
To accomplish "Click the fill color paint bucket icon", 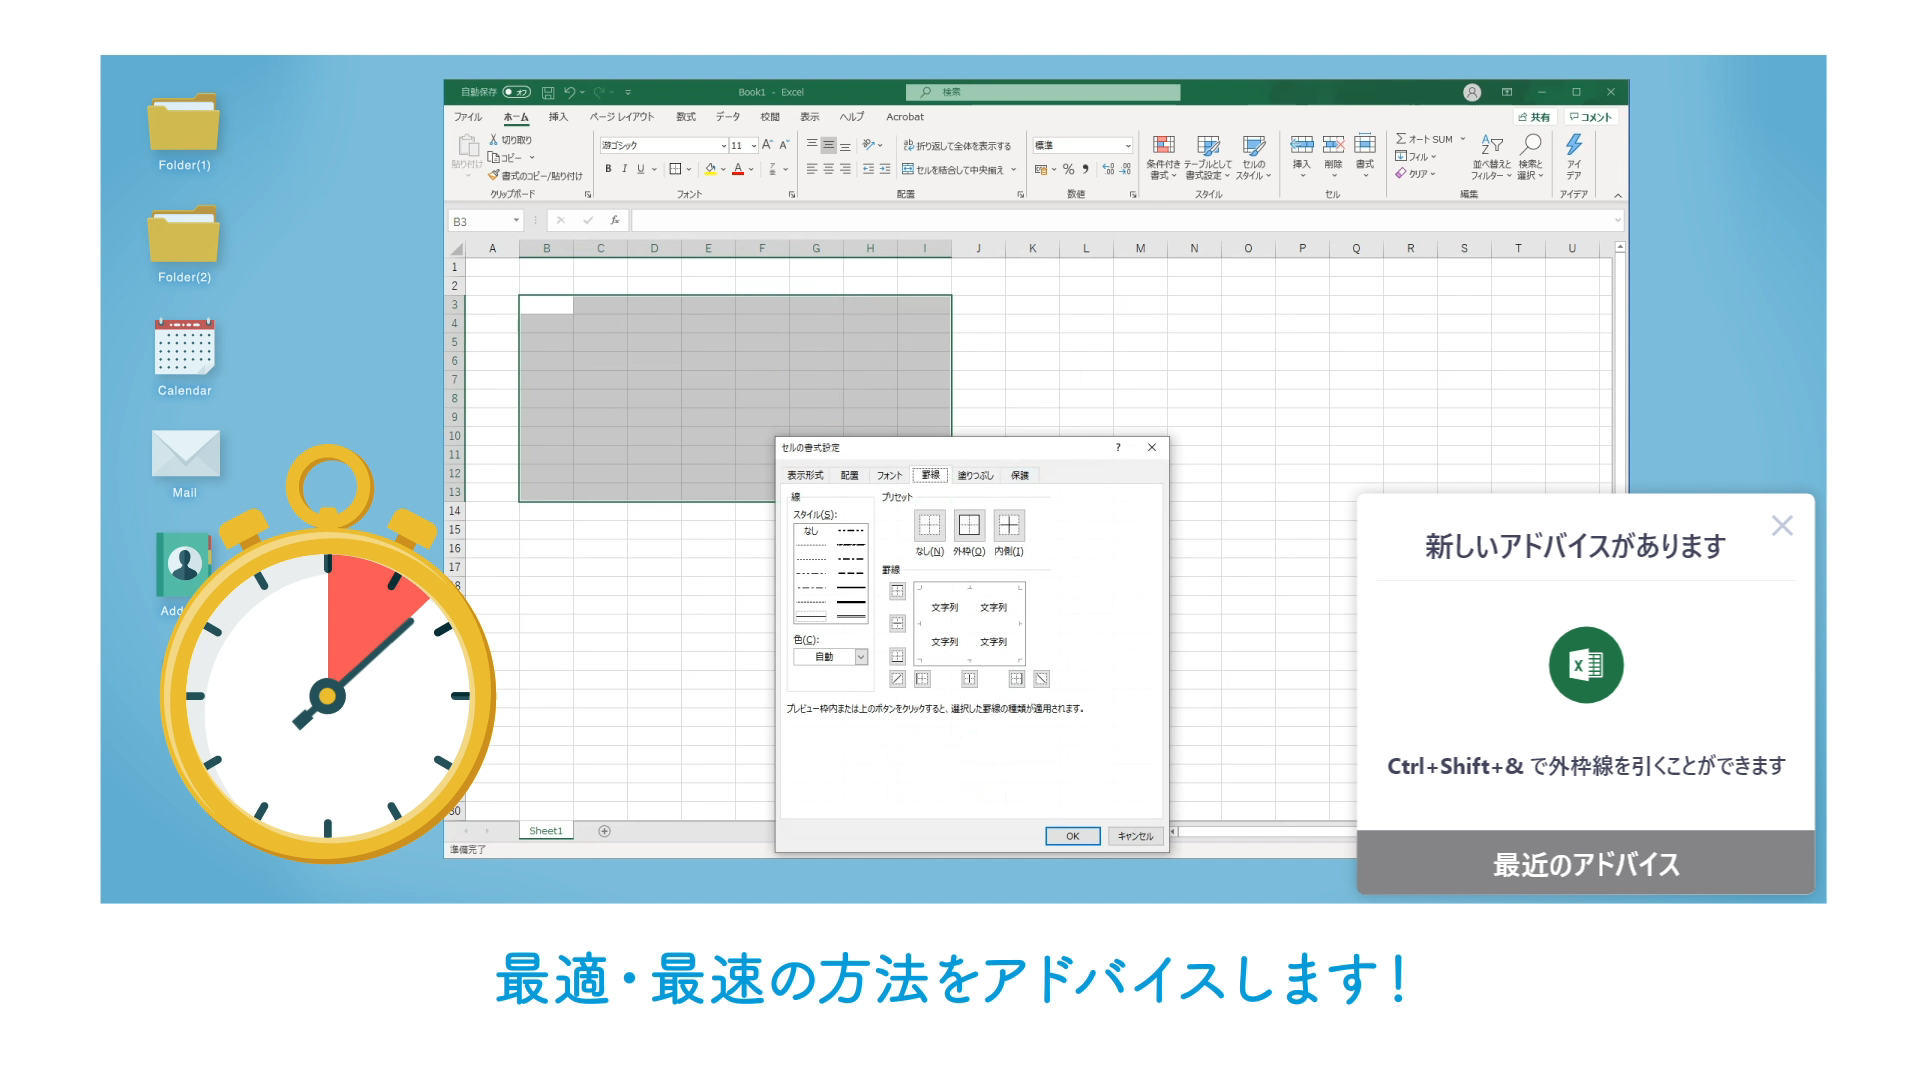I will point(710,169).
